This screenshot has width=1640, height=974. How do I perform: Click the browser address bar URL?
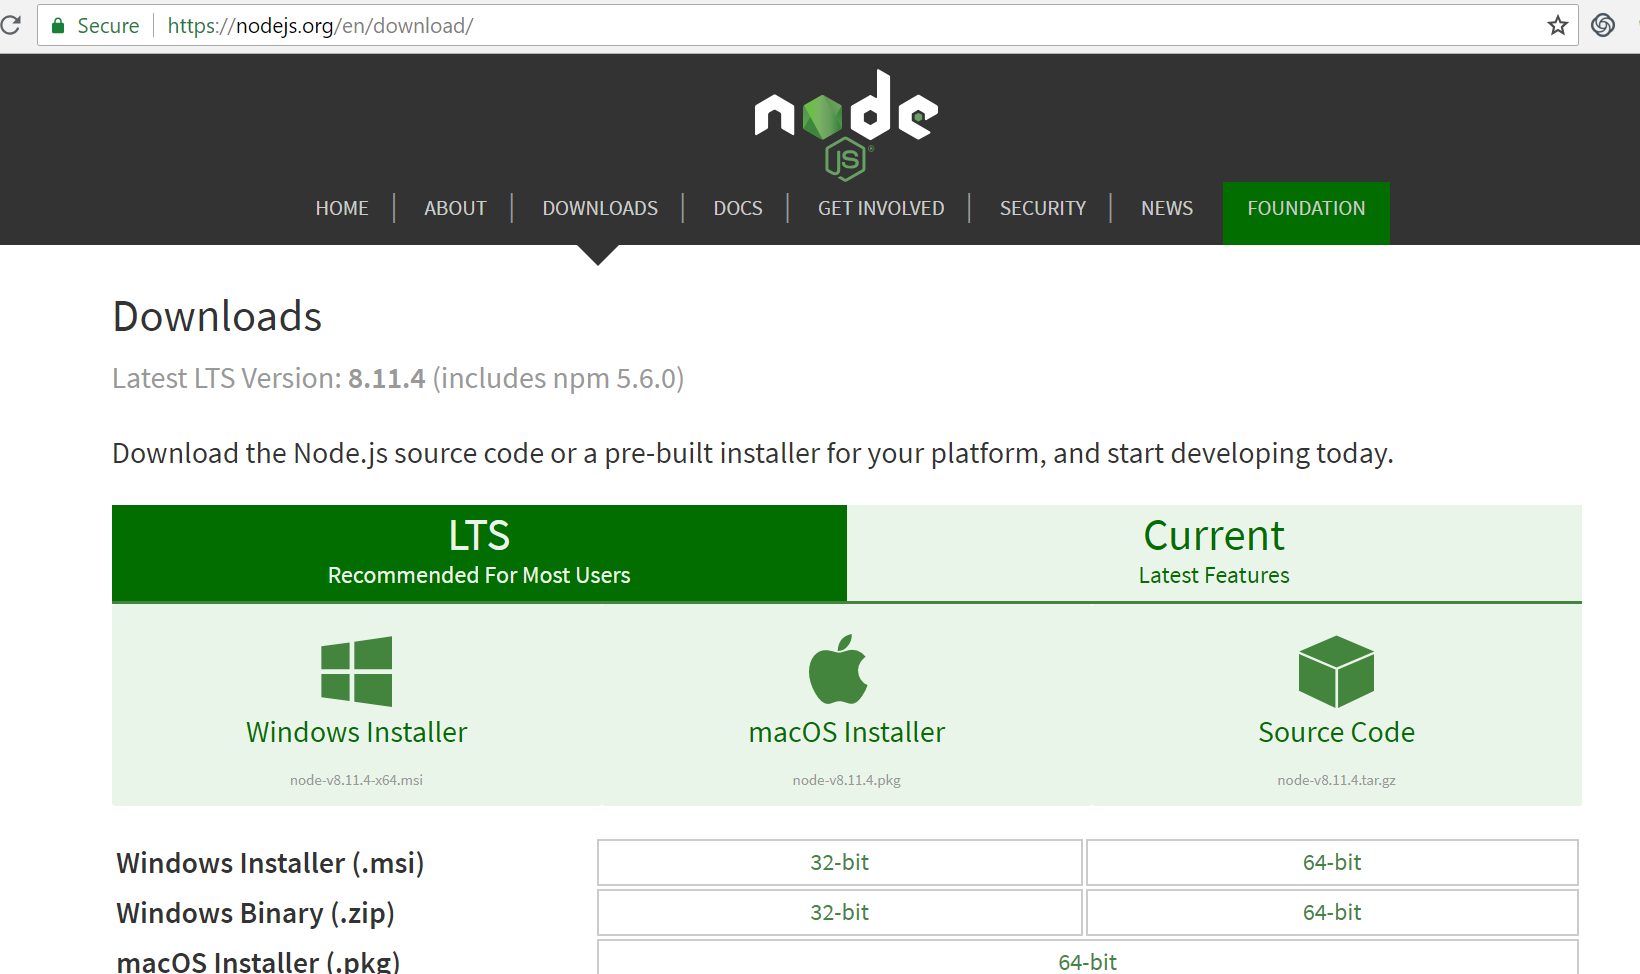[320, 26]
